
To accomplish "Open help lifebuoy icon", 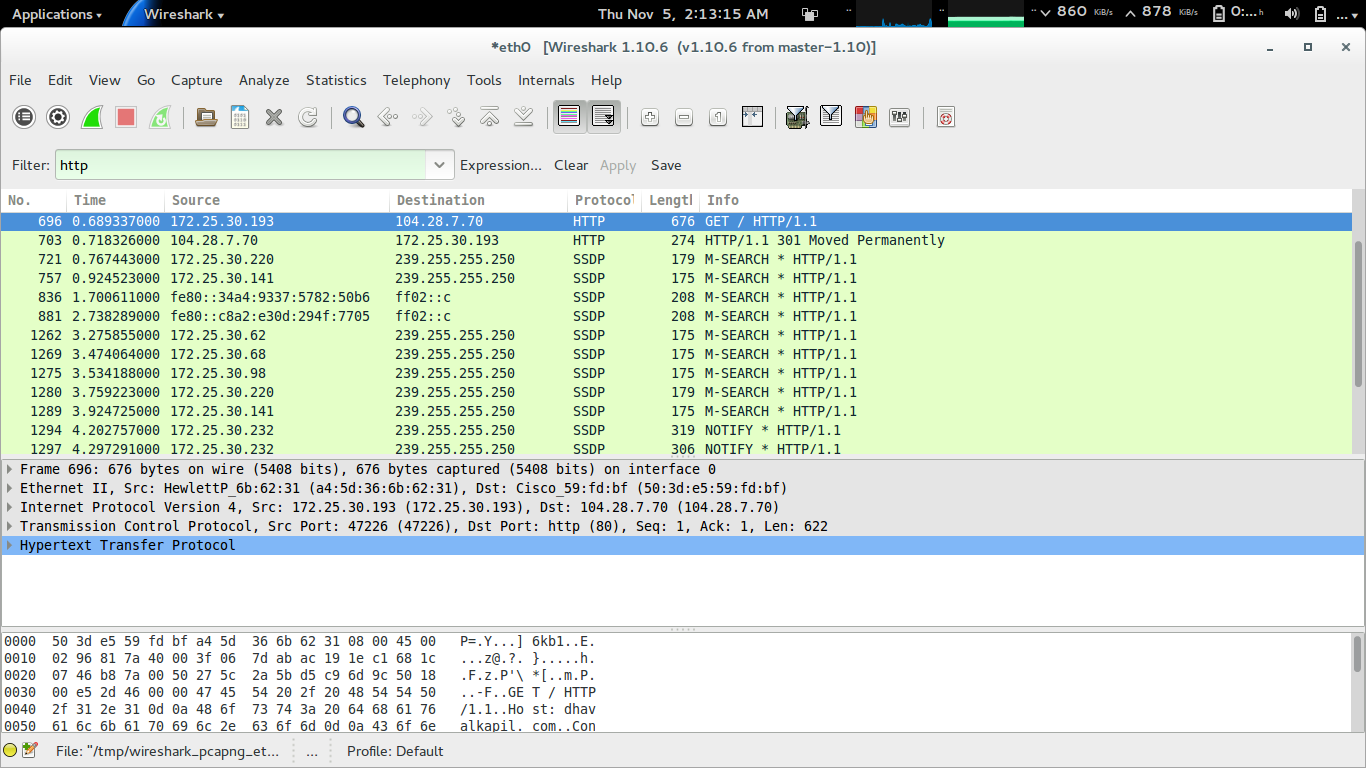I will [x=946, y=117].
